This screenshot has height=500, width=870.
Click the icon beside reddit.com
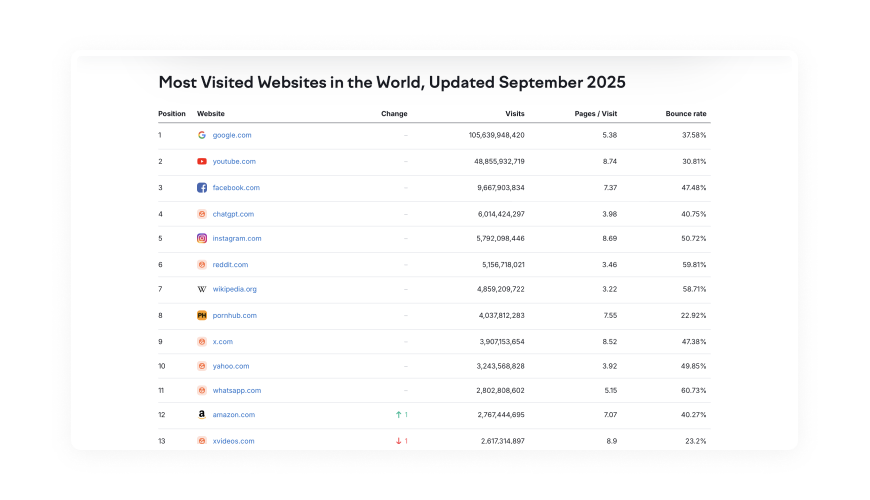[202, 265]
